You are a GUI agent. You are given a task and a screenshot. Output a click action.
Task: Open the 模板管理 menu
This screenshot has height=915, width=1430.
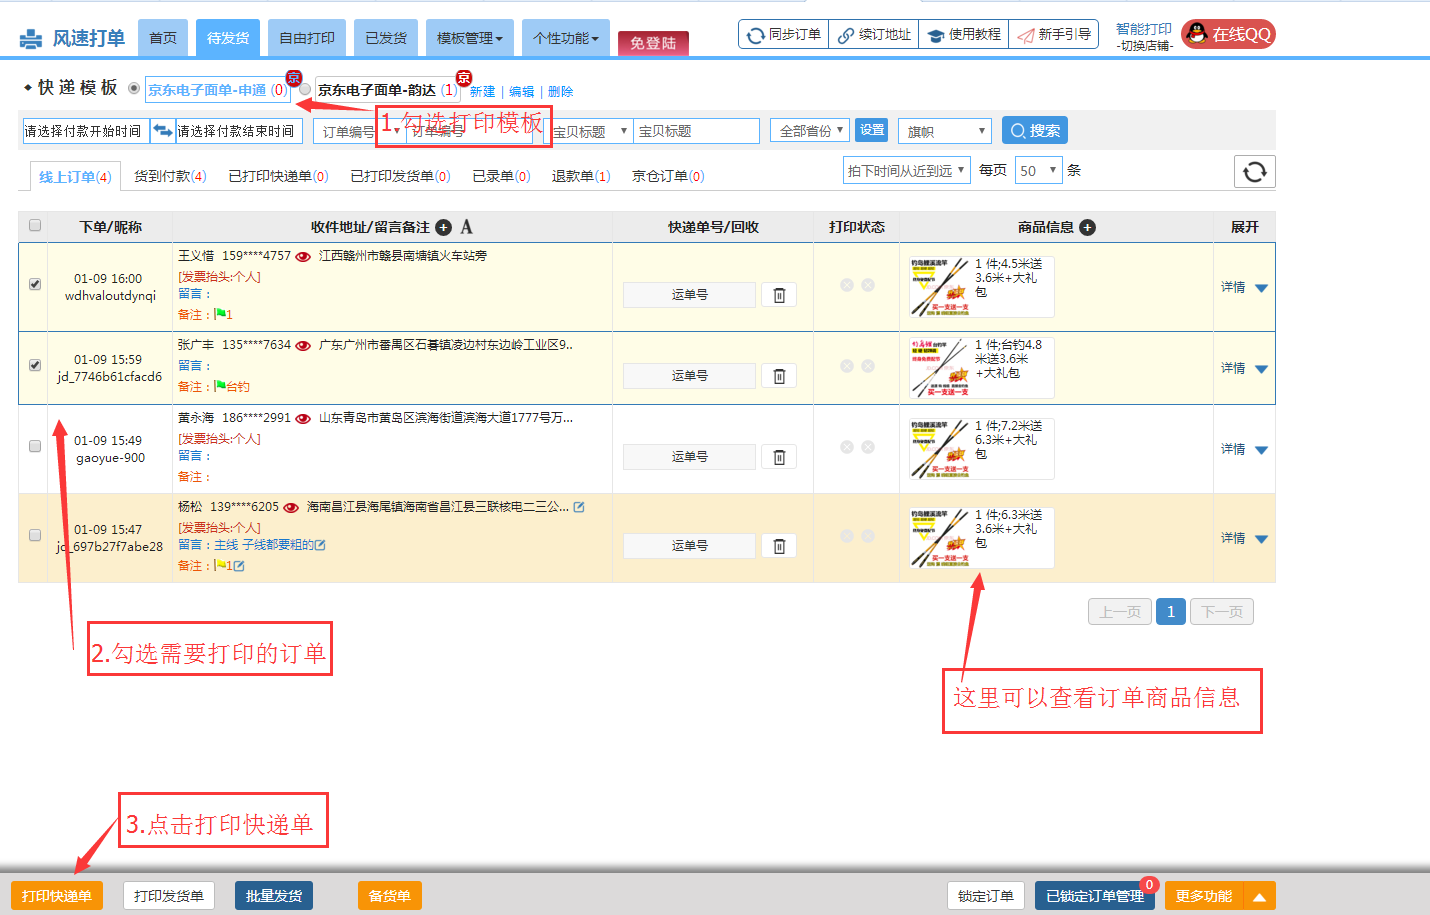[x=469, y=38]
